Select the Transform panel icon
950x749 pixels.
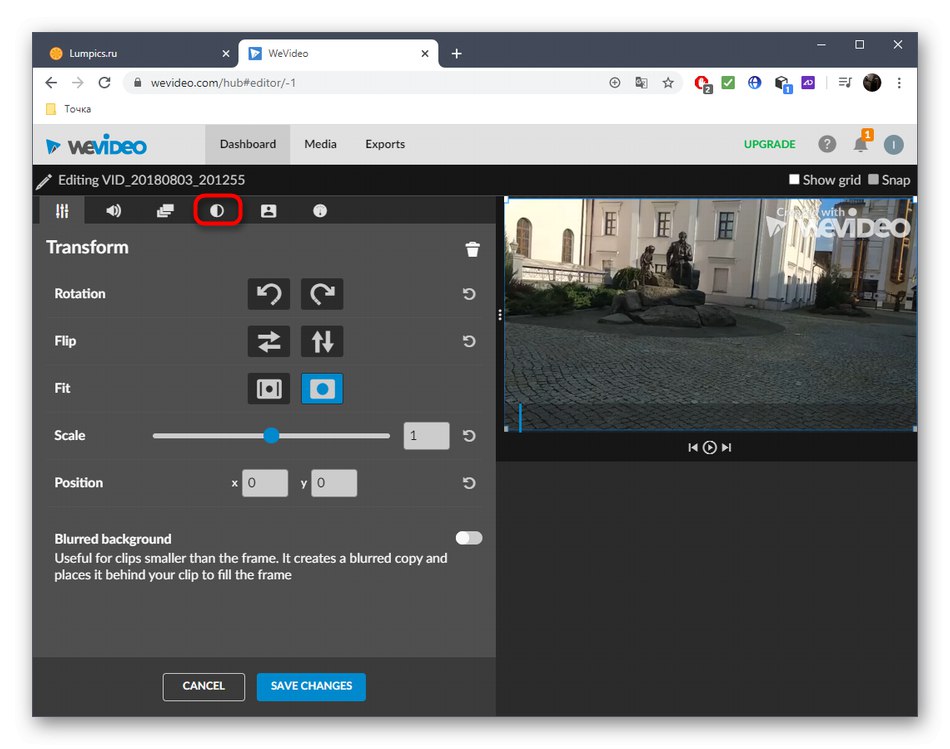click(61, 210)
